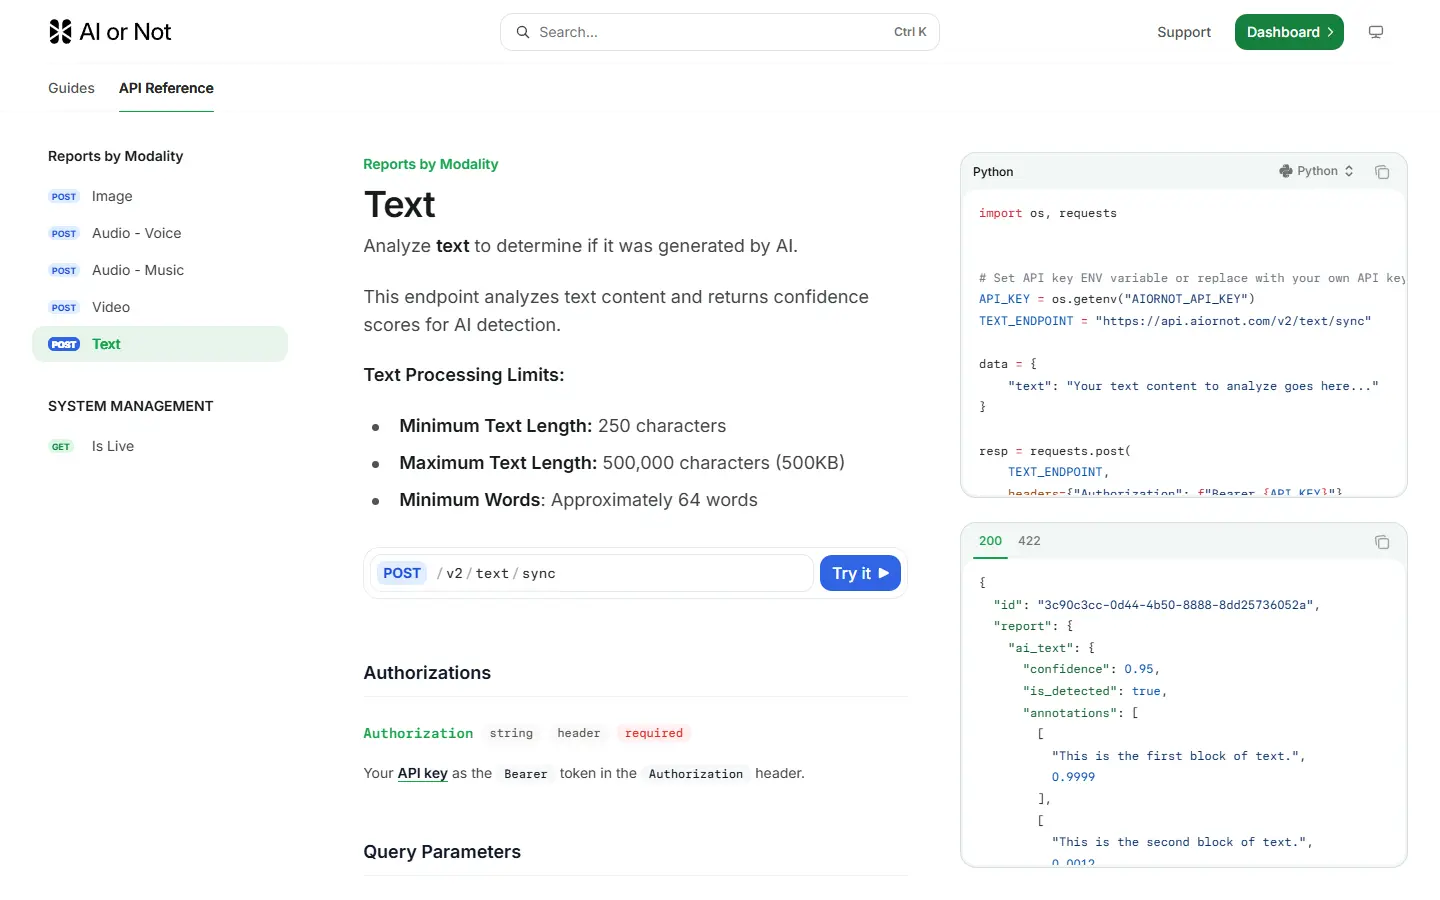Run the endpoint with Try it
This screenshot has width=1440, height=900.
[x=860, y=573]
